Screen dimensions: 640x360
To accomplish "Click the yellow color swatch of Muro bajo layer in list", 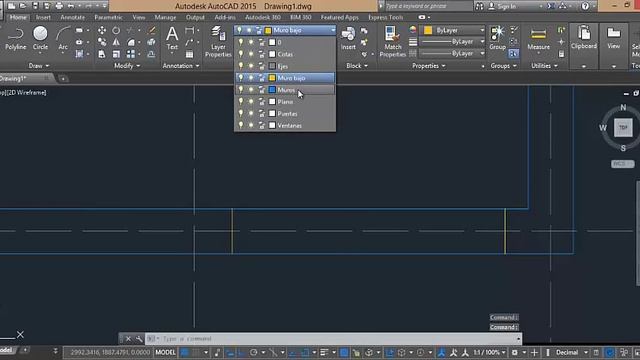I will 272,78.
